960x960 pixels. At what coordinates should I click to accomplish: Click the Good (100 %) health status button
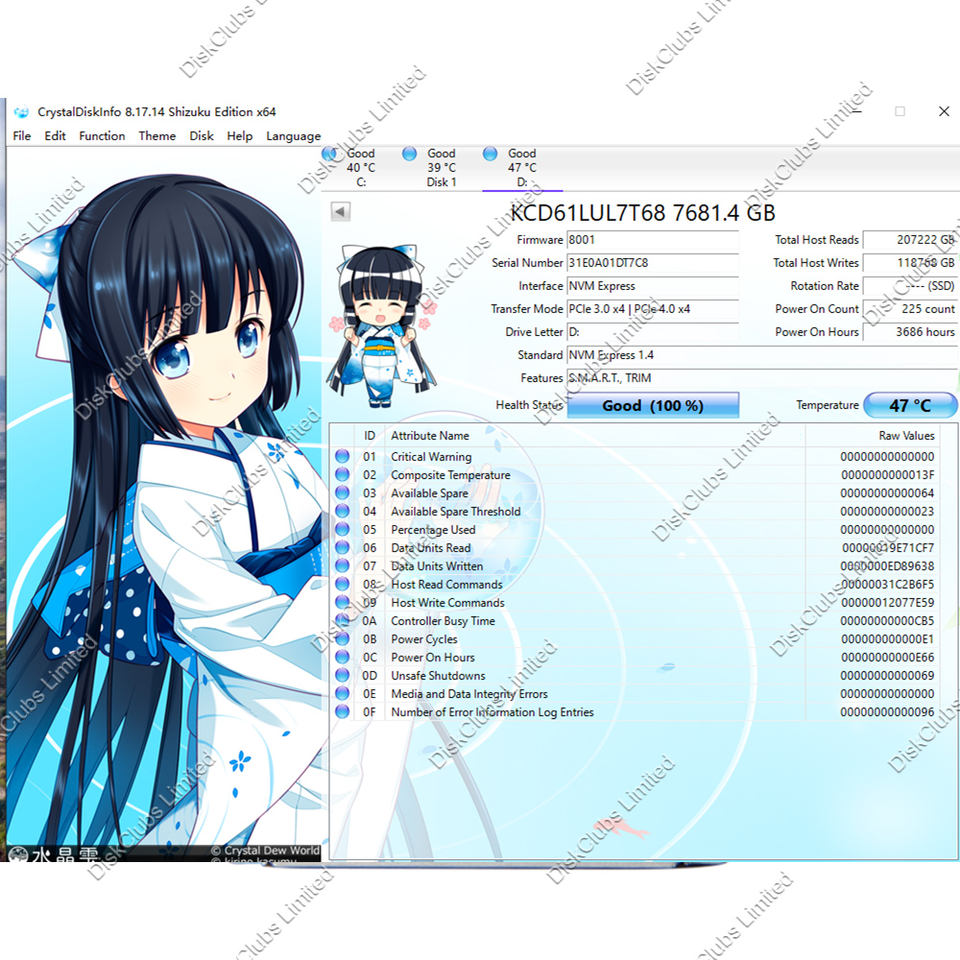point(653,405)
